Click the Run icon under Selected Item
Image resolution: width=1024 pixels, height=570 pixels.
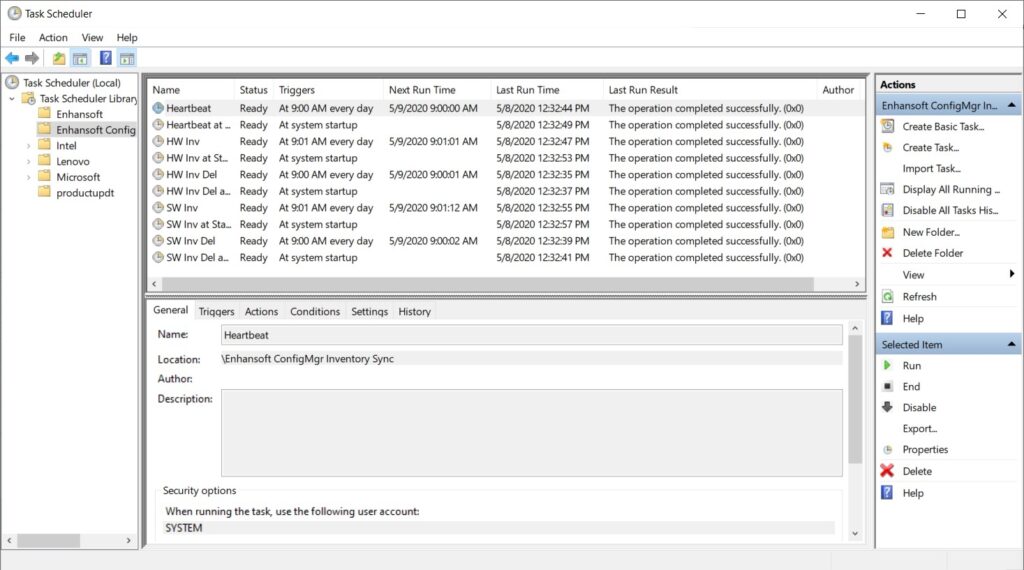tap(886, 366)
